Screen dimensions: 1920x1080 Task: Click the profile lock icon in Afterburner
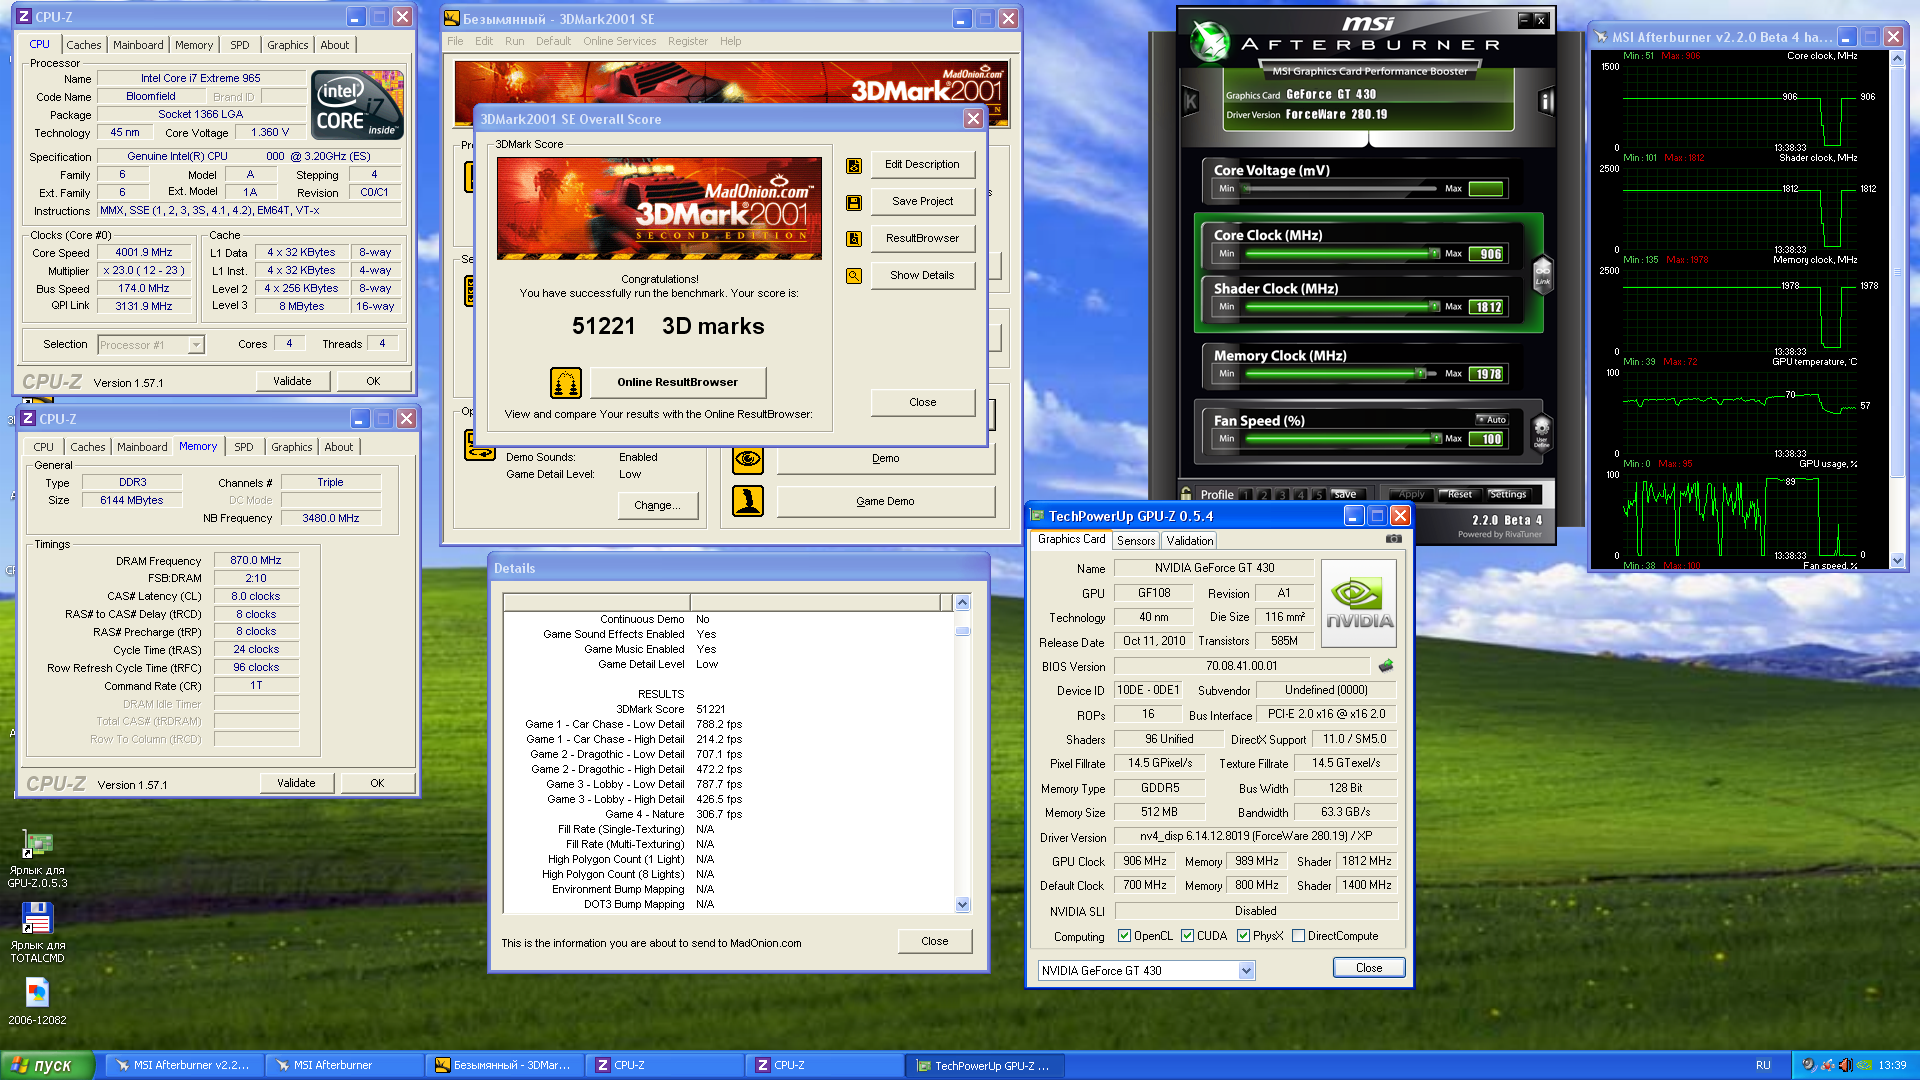(1186, 494)
